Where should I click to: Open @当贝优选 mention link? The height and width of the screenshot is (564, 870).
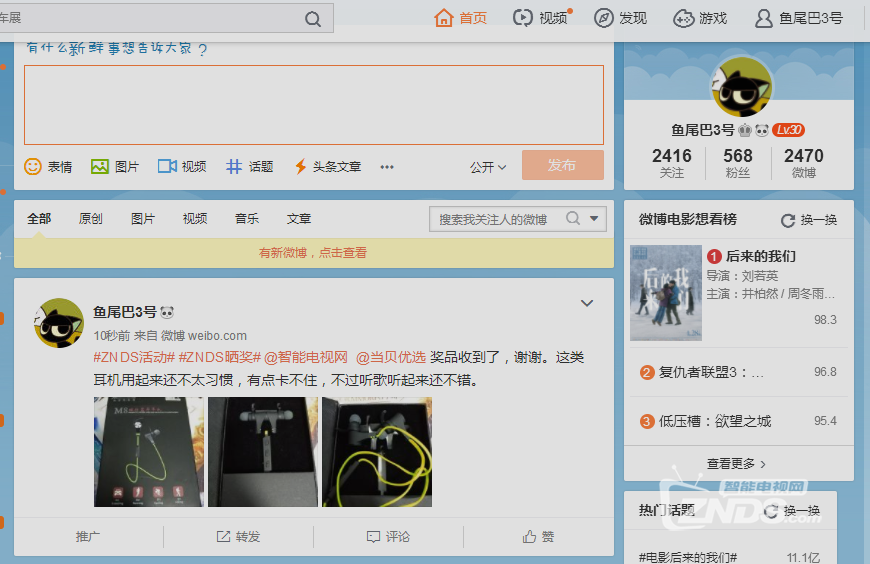tap(391, 357)
